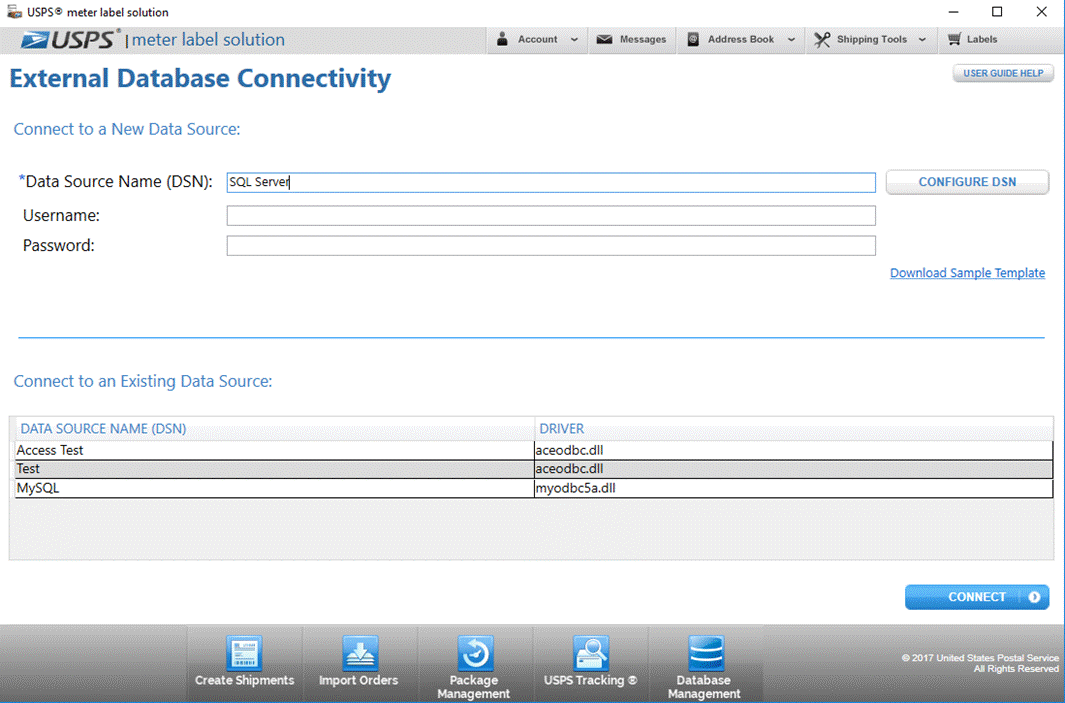Focus the Password input field
Screen dimensions: 1065x703
pos(551,245)
